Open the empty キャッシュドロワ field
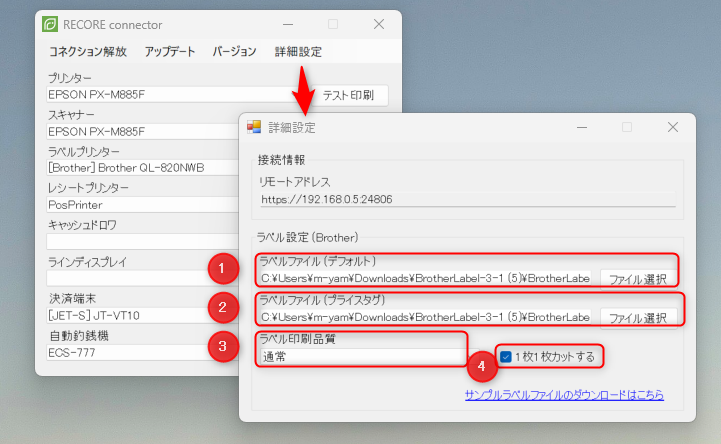721x444 pixels. tap(143, 241)
